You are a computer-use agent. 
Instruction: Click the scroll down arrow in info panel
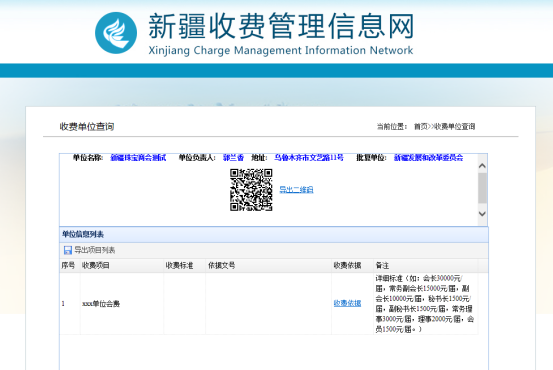[x=482, y=214]
